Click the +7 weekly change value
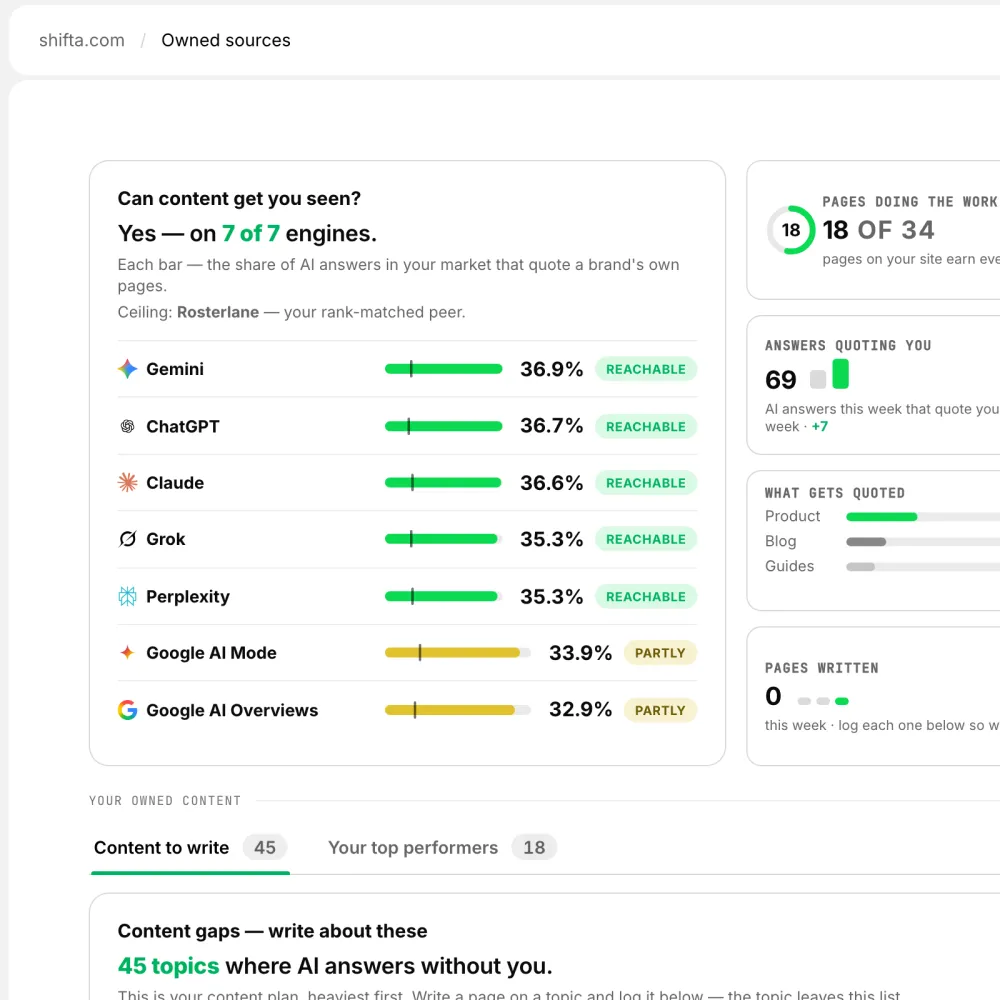Viewport: 1000px width, 1000px height. pyautogui.click(x=820, y=426)
